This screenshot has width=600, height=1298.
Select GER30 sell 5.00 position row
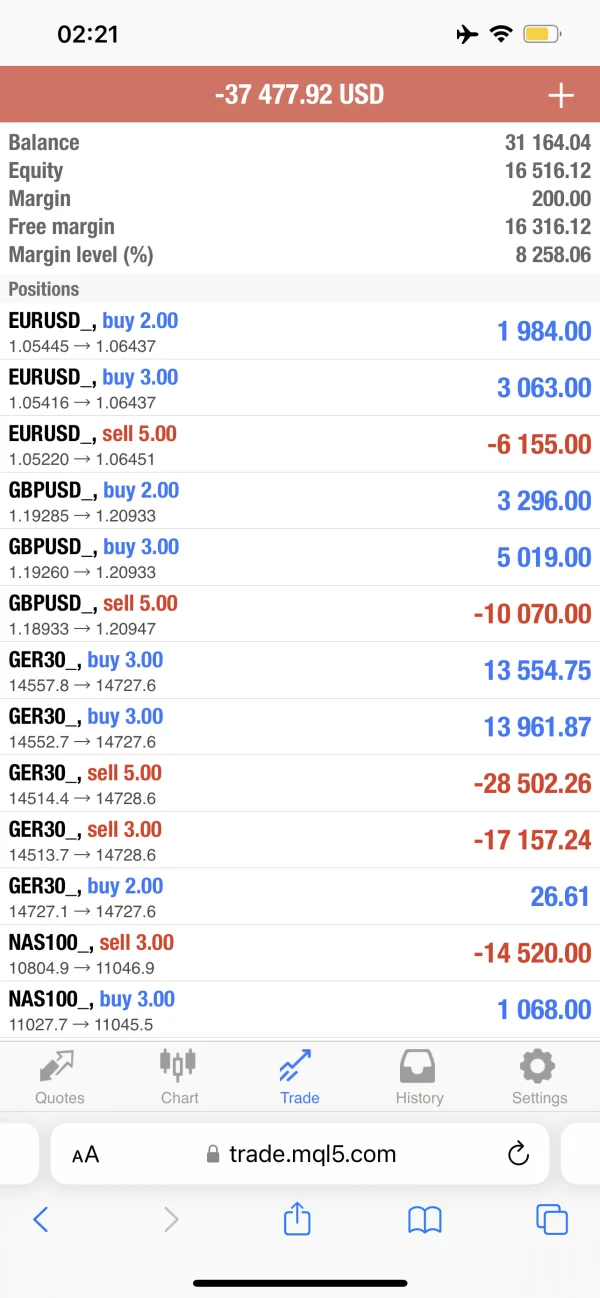pyautogui.click(x=300, y=784)
